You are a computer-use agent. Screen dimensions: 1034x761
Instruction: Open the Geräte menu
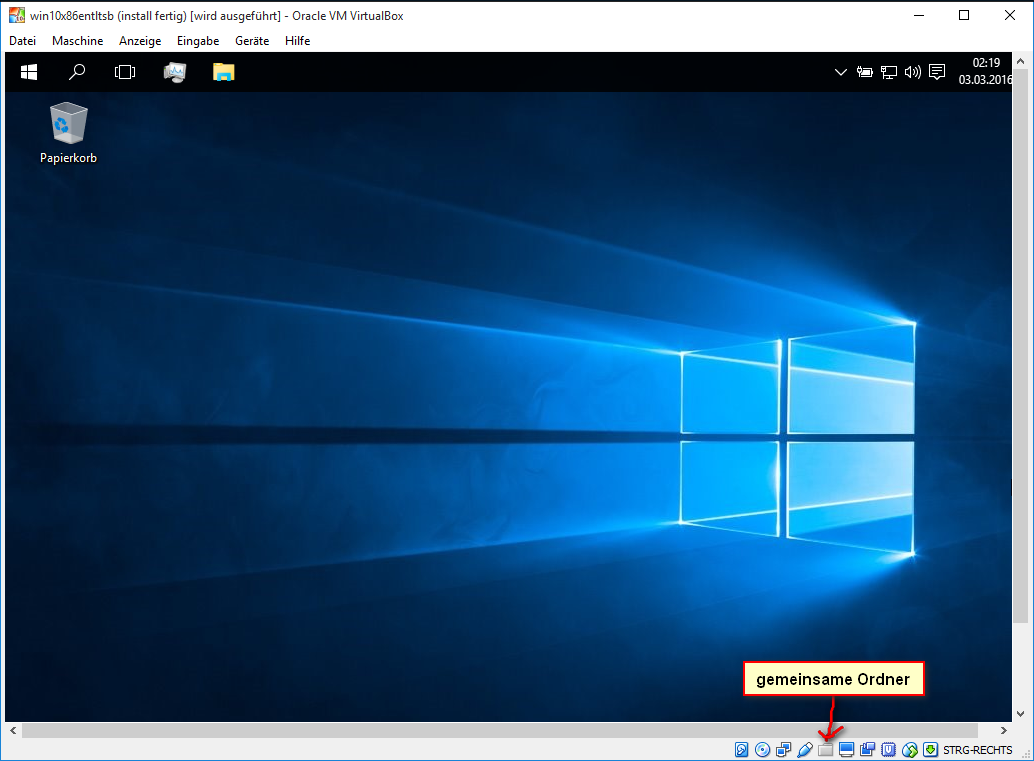[x=252, y=41]
